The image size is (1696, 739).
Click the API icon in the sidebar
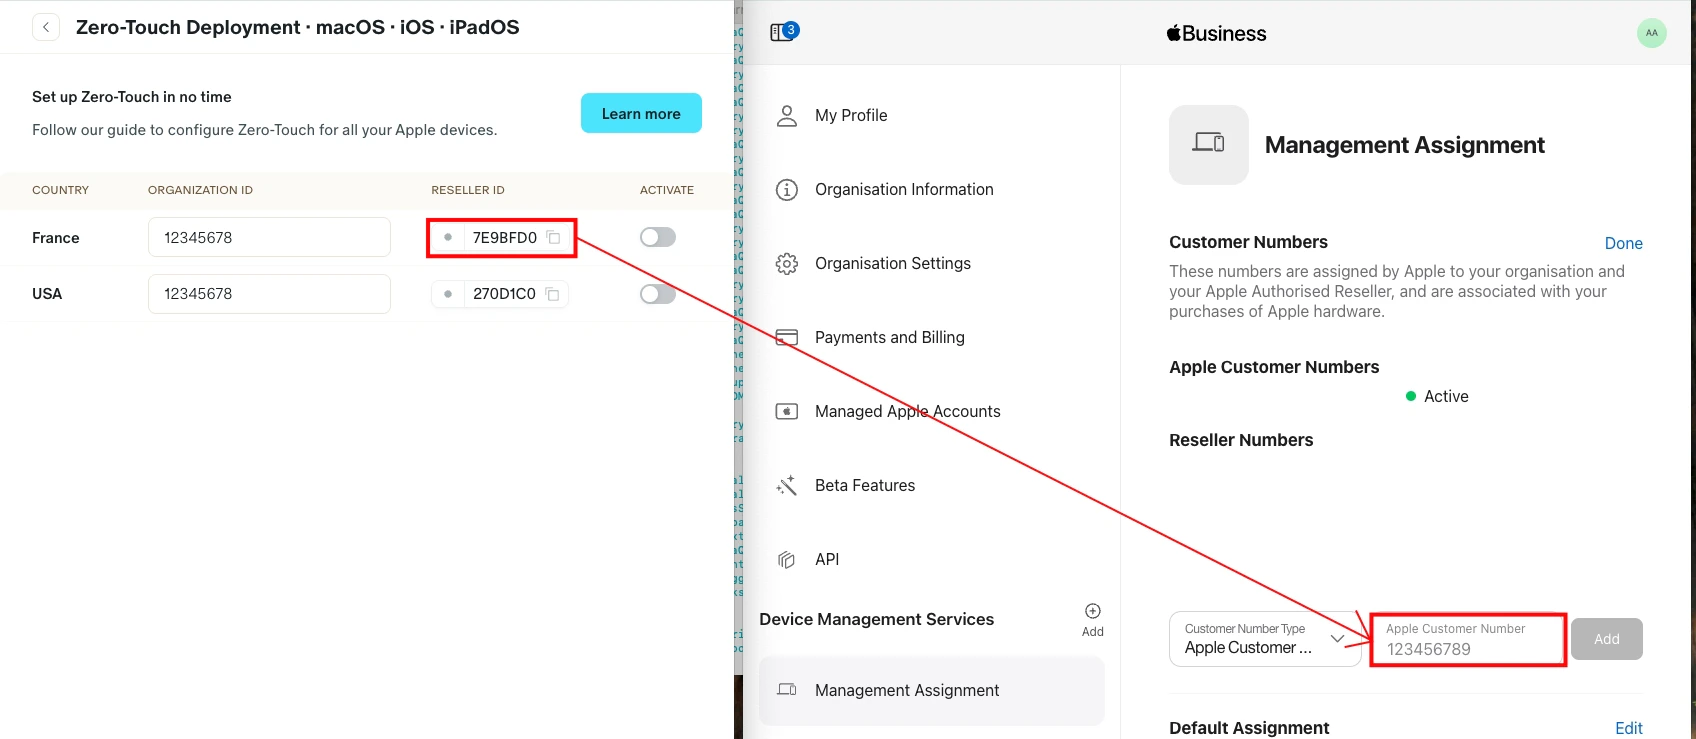[x=787, y=560]
